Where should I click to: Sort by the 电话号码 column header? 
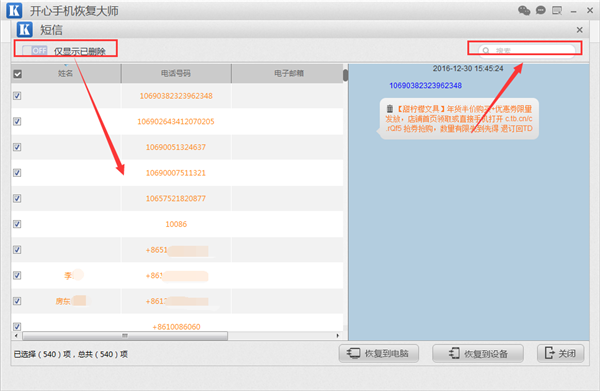[176, 73]
